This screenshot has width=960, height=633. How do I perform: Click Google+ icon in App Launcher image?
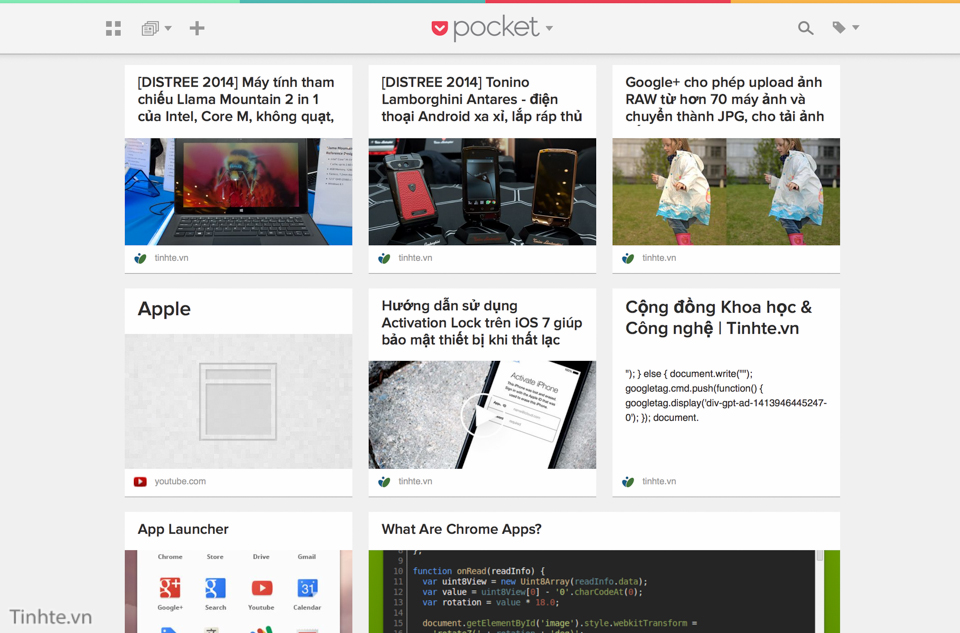[170, 588]
